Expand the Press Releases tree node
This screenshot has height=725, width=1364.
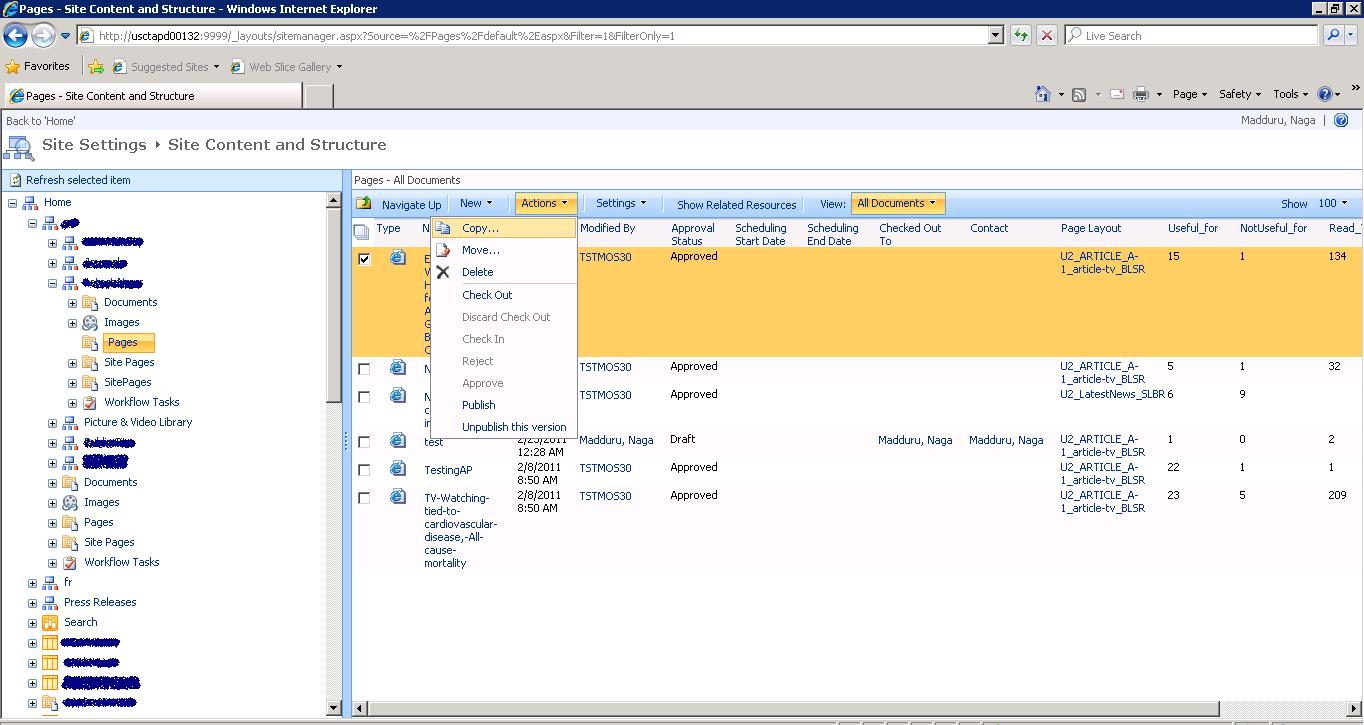click(x=31, y=602)
